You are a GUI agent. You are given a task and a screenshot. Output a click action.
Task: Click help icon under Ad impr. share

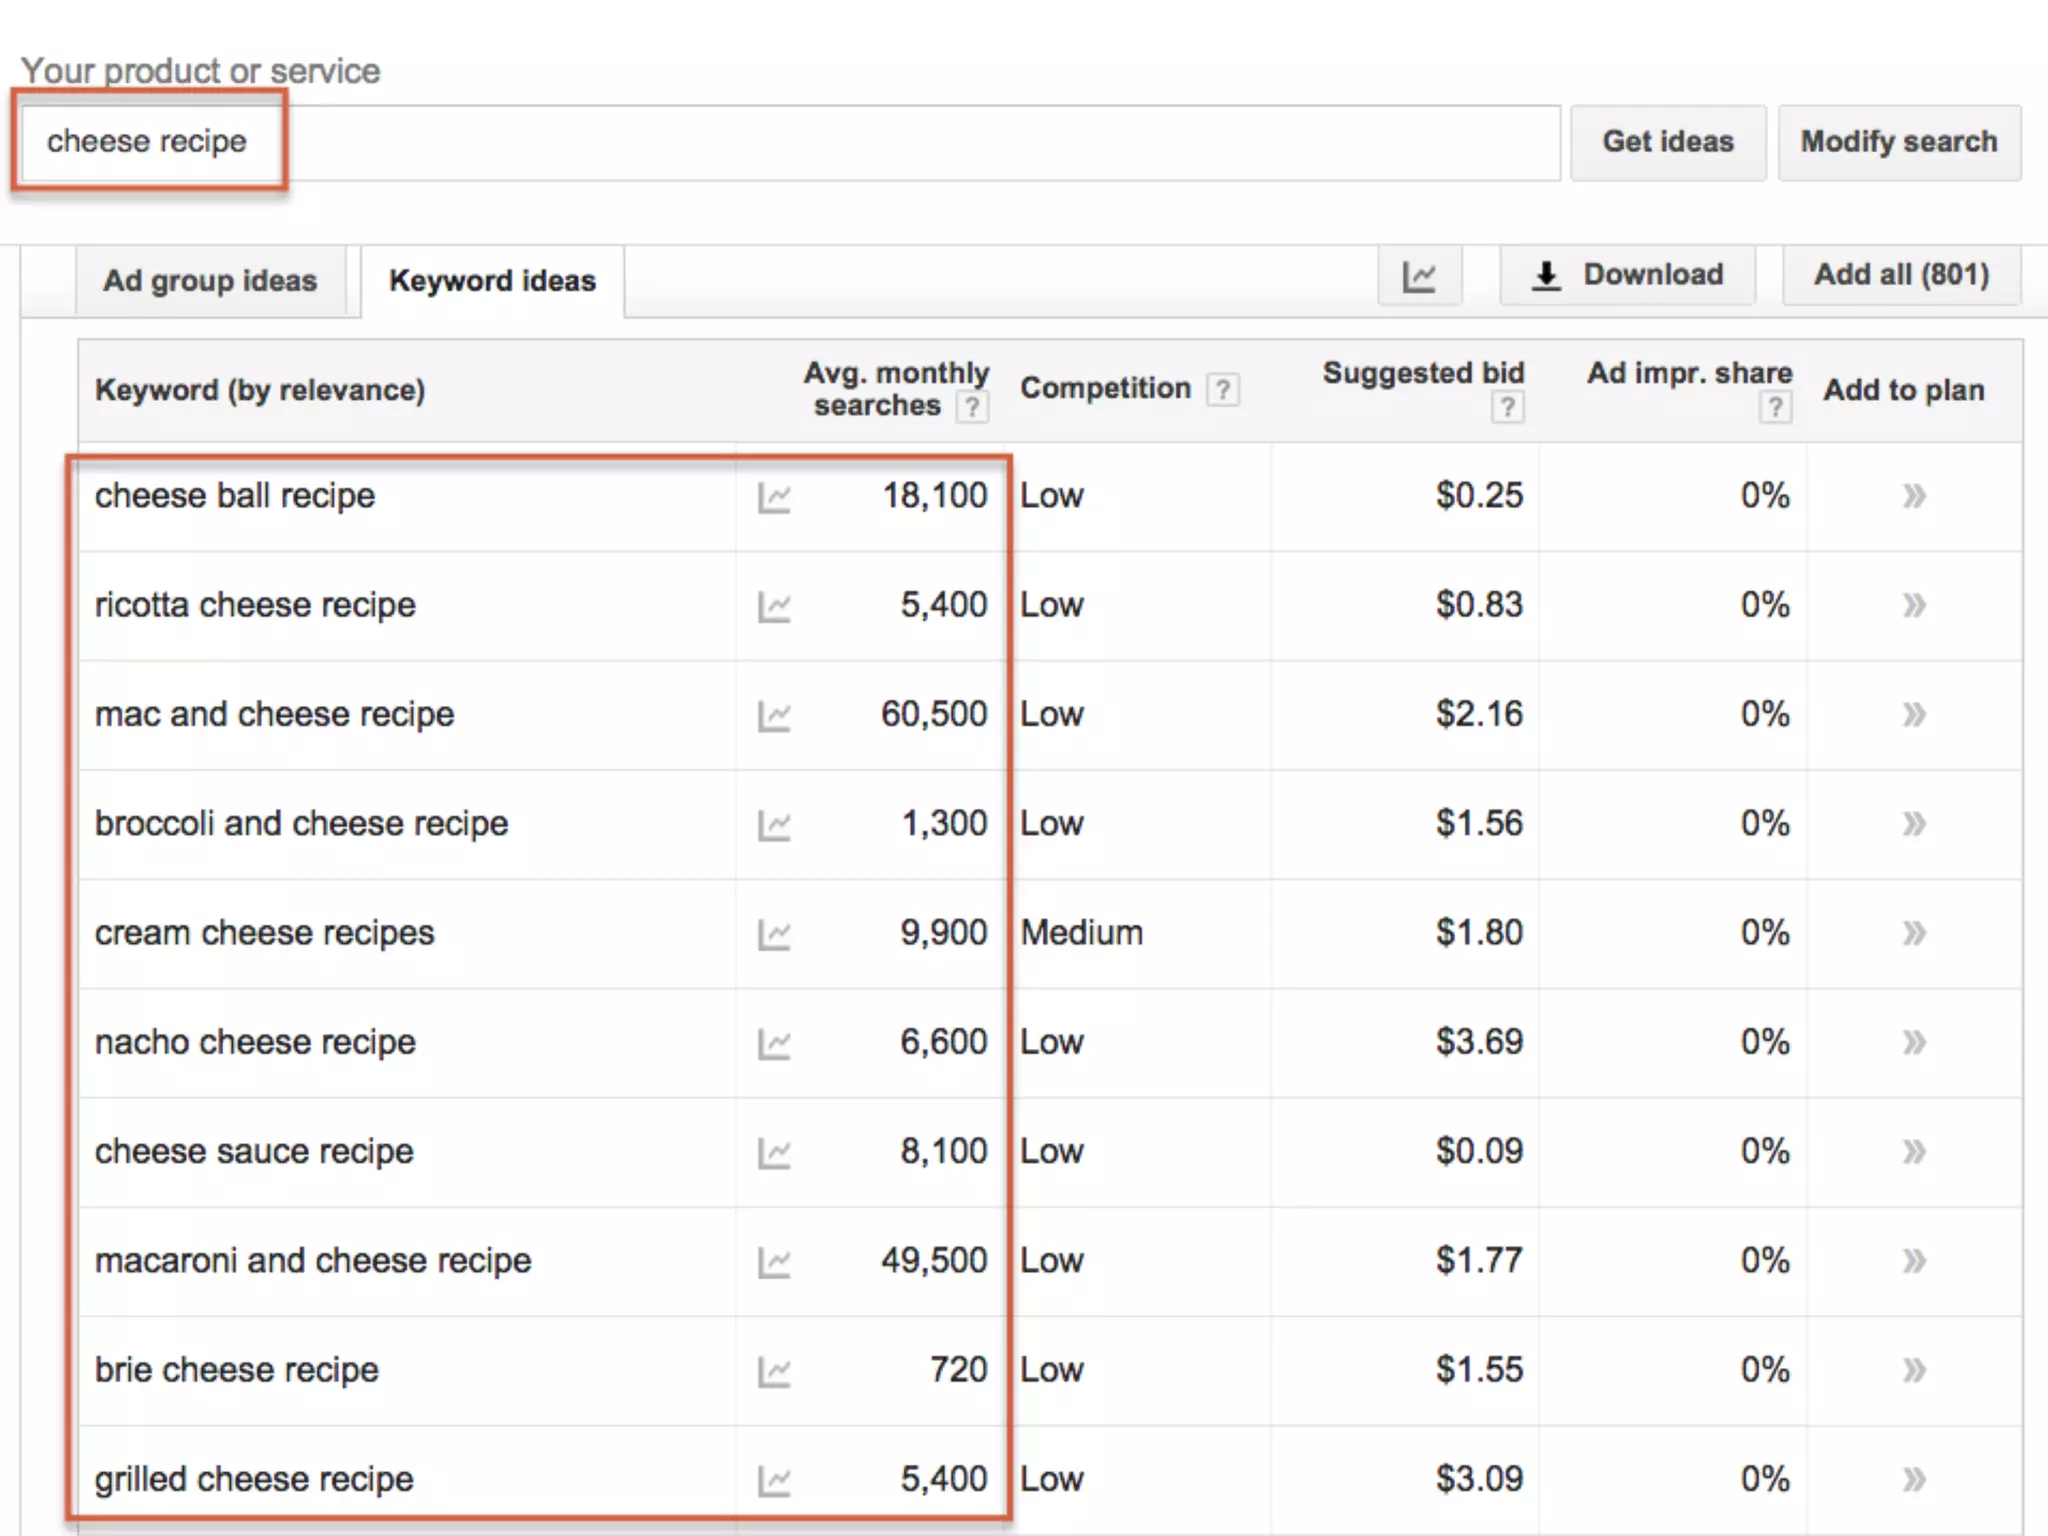1775,407
